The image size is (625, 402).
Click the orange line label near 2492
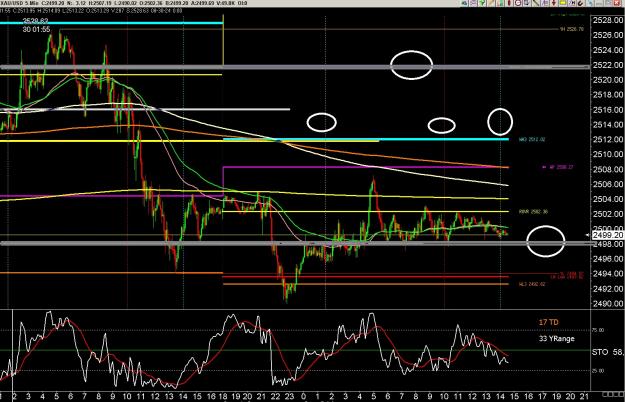(x=532, y=284)
